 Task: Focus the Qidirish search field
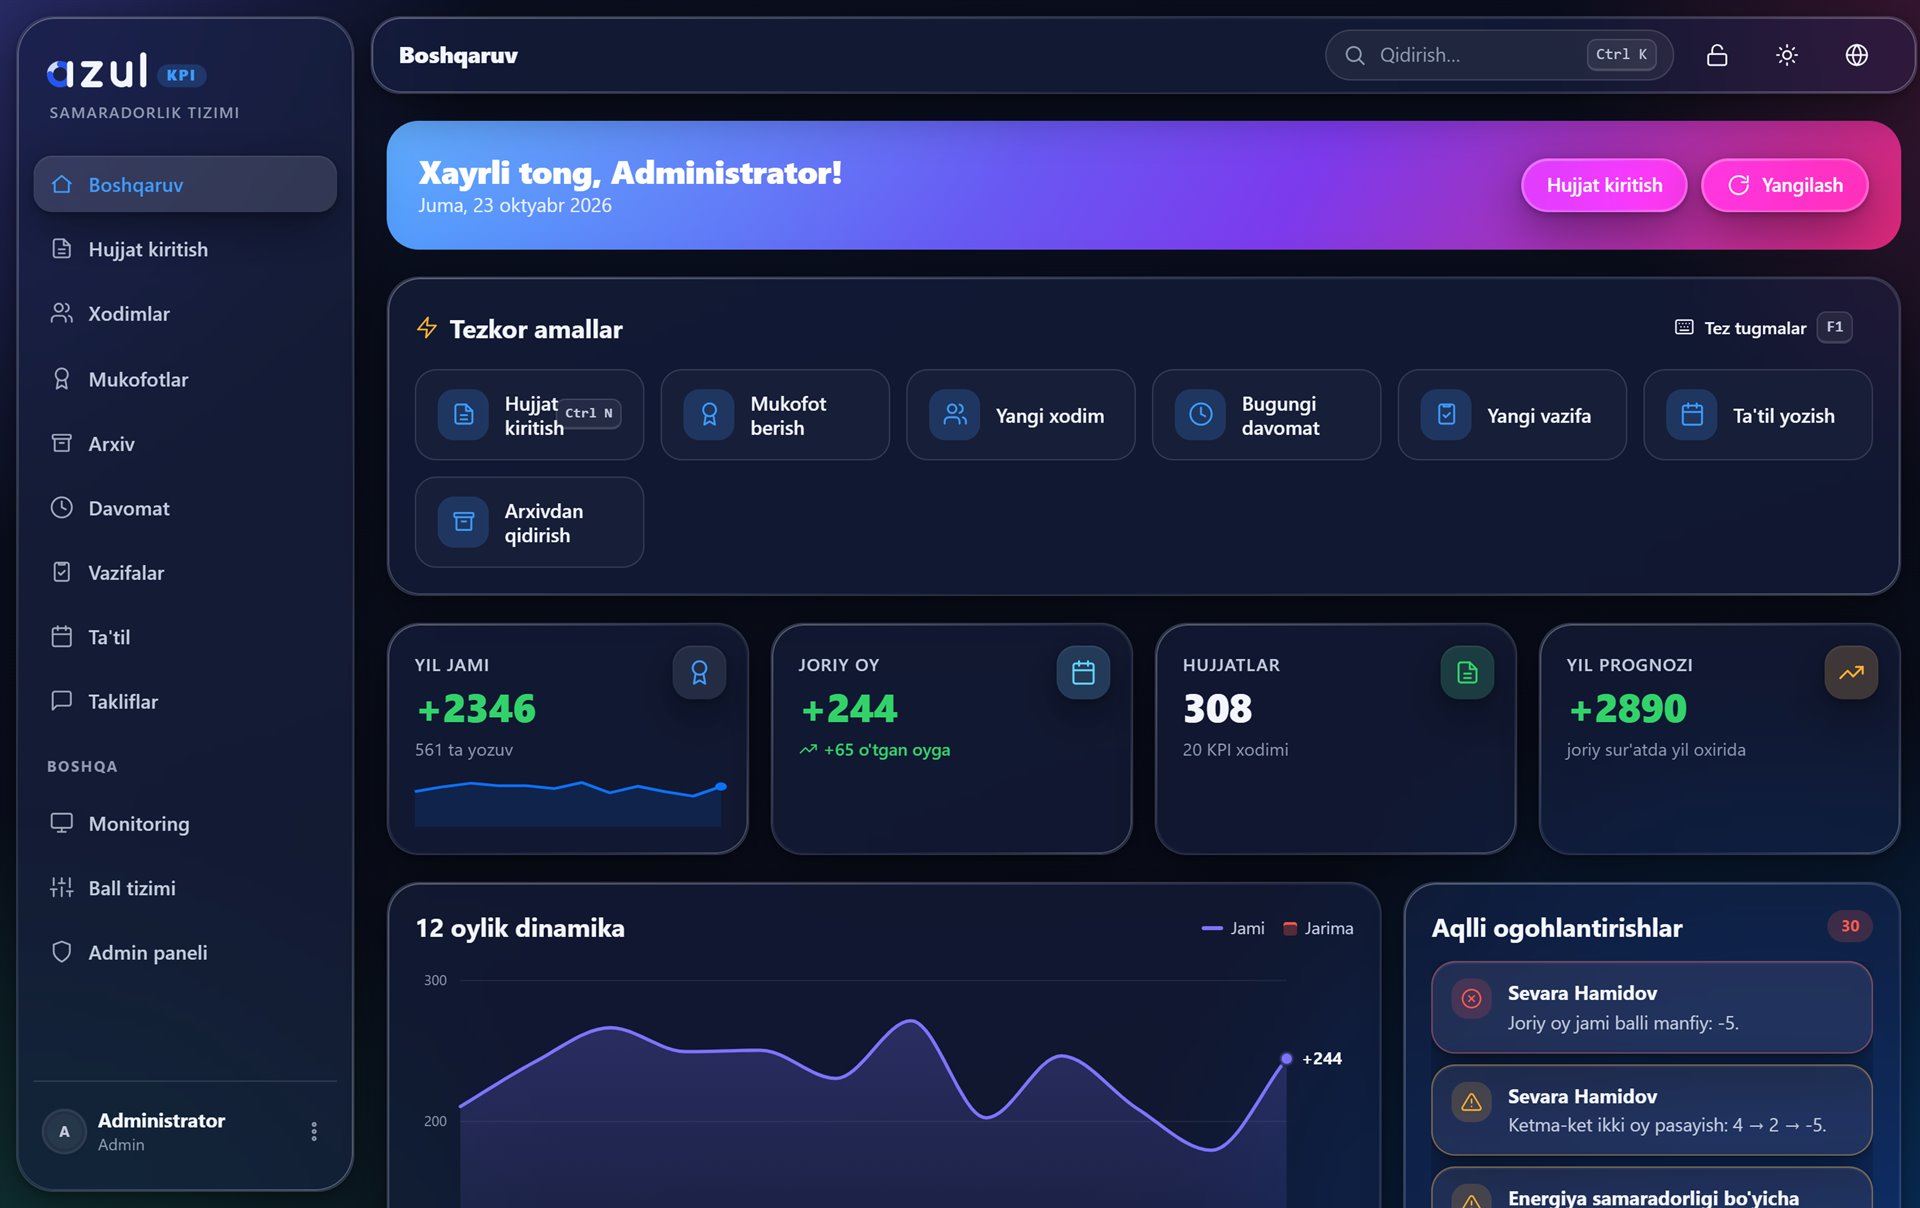1498,55
